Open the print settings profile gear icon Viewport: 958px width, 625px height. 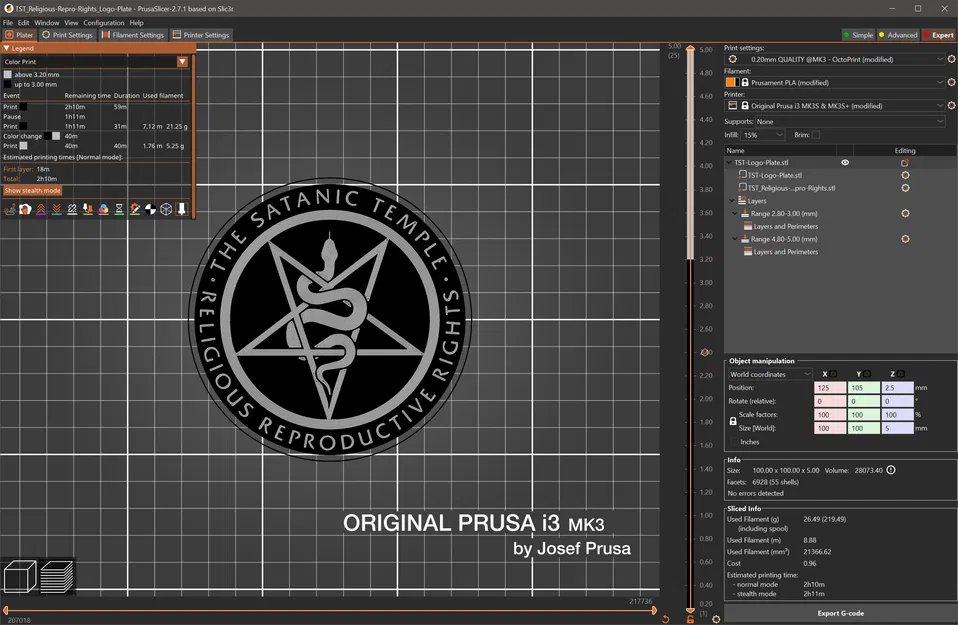(x=952, y=59)
